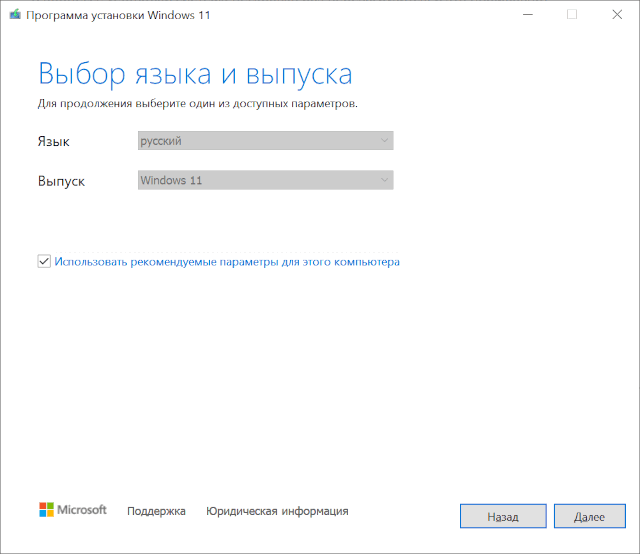
Task: Open the Язык language dropdown
Action: coord(266,140)
